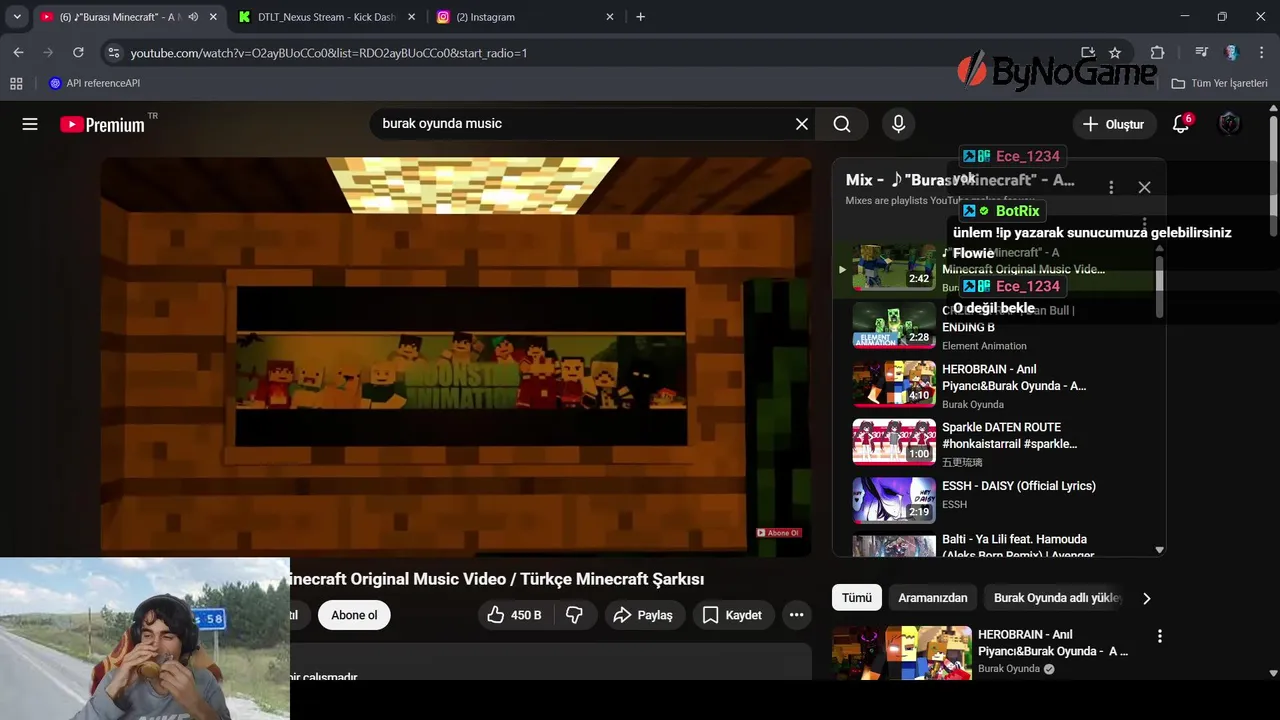Click the Mix playlist scrollbar thumb
The height and width of the screenshot is (720, 1280).
[1160, 287]
